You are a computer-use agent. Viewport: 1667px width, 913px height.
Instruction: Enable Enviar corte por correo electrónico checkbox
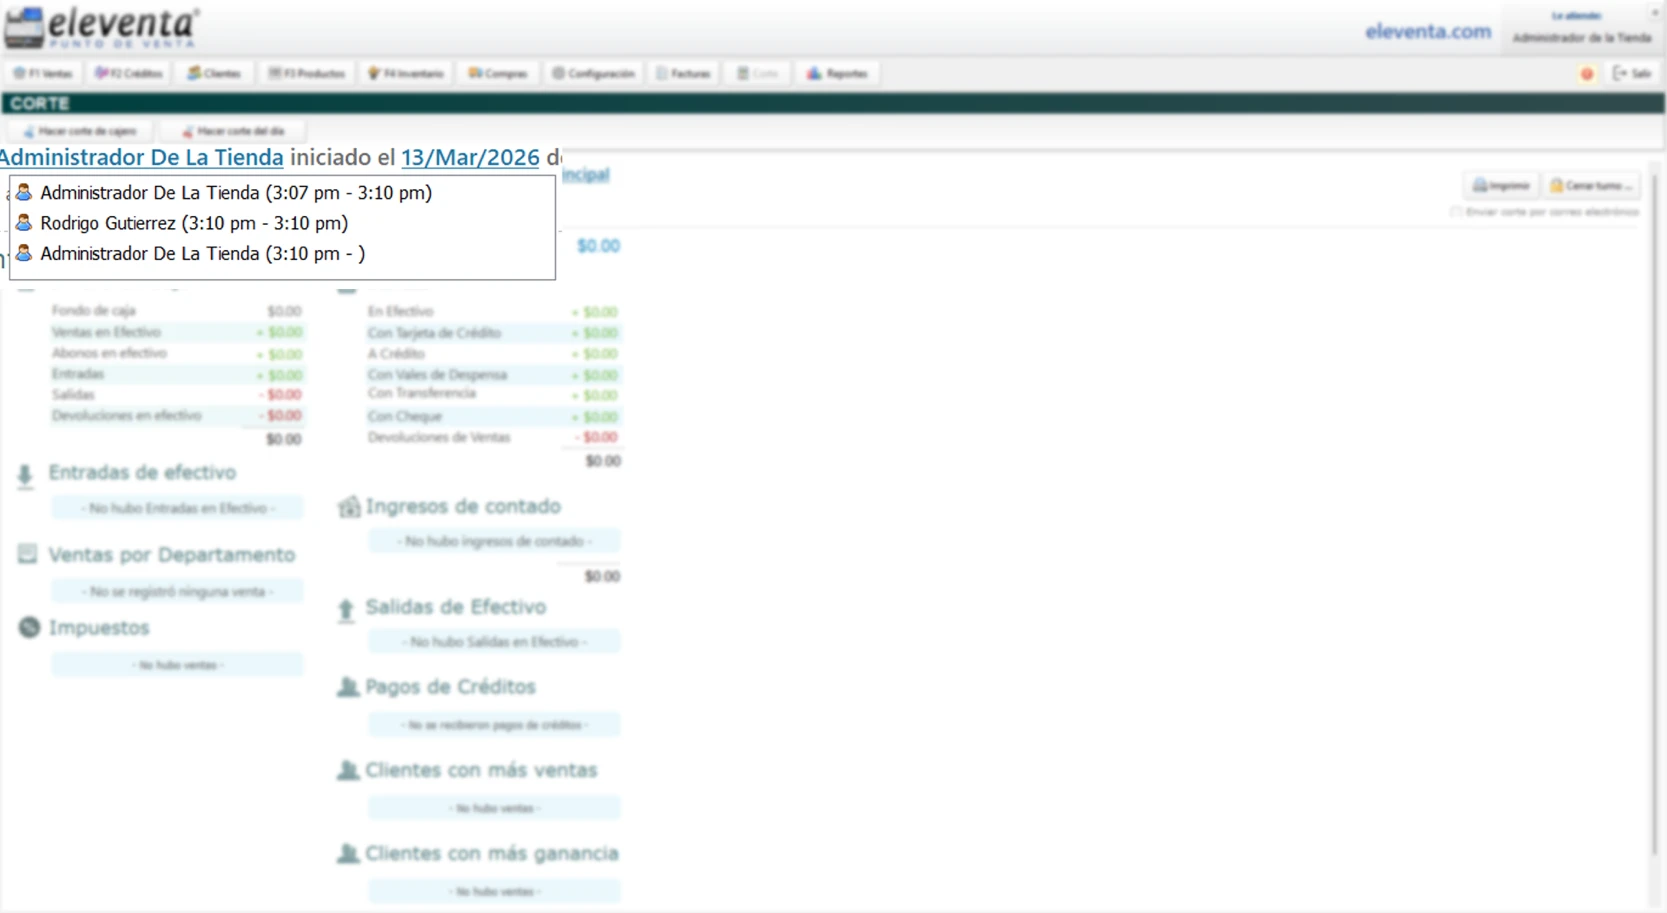[x=1456, y=212]
